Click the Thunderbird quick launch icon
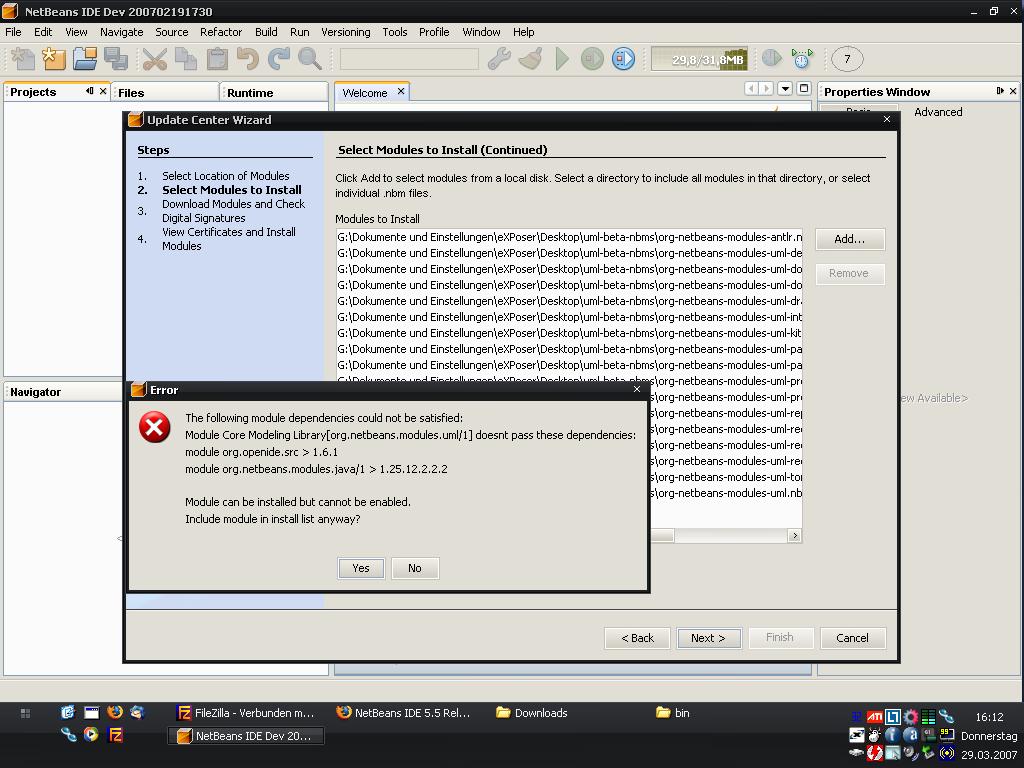1024x768 pixels. (x=137, y=712)
